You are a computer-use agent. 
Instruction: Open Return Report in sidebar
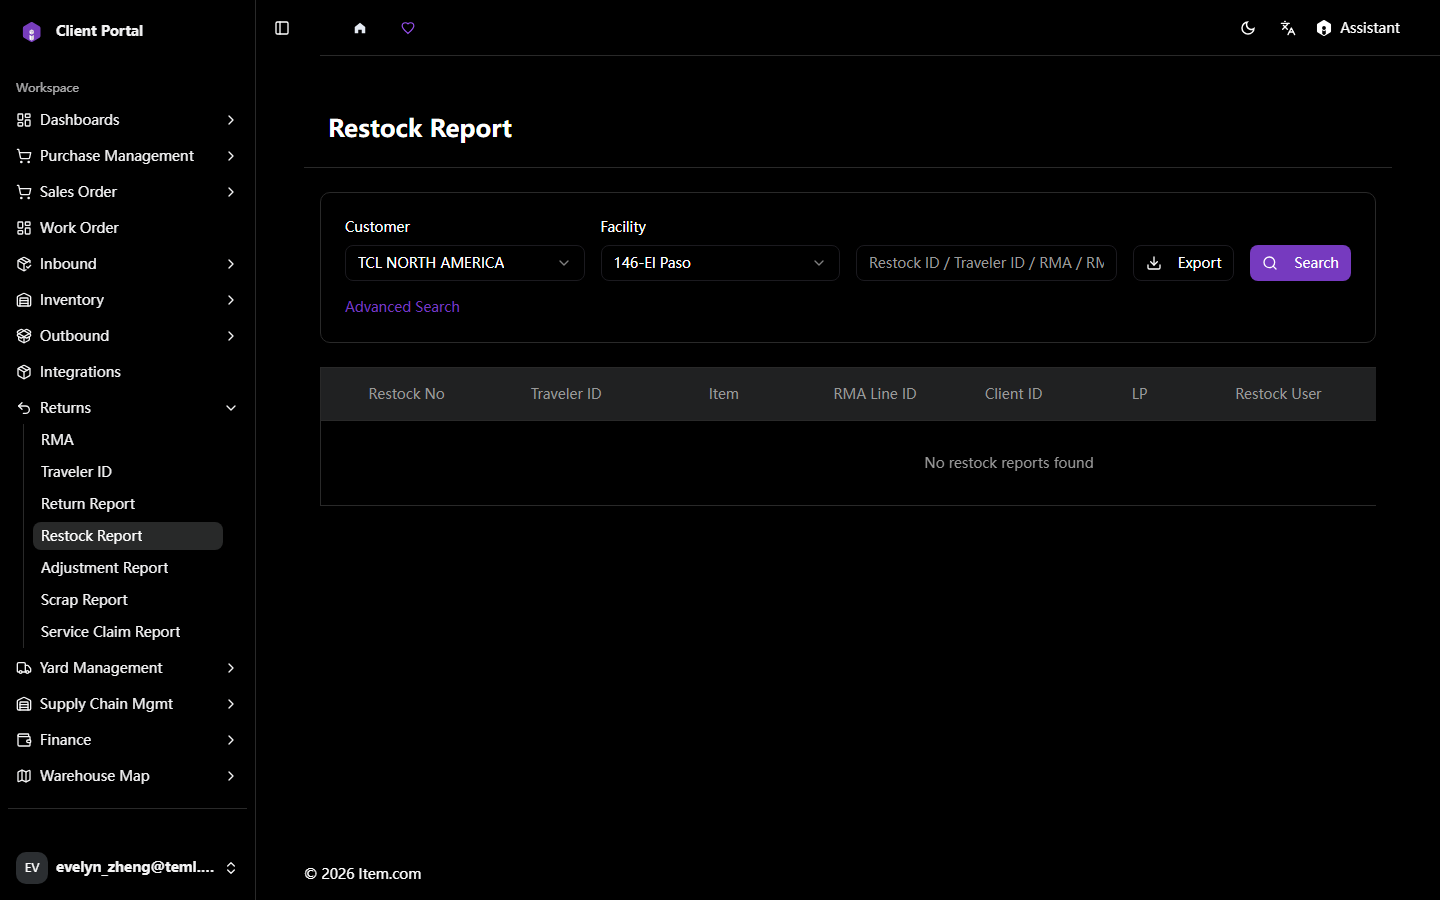128,504
